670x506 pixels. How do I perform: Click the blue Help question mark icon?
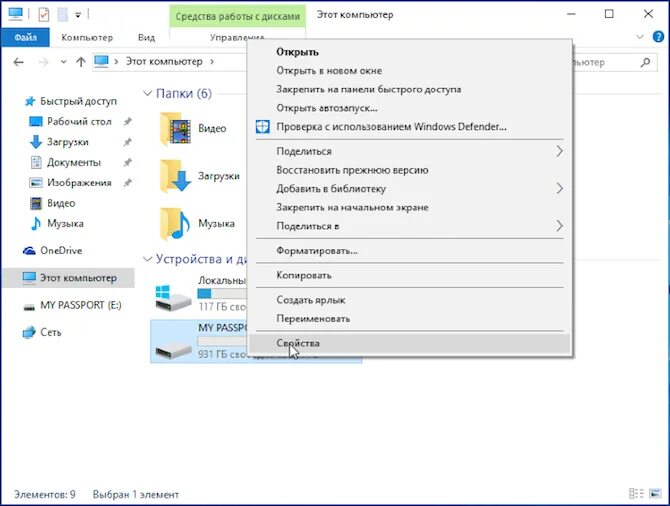658,37
